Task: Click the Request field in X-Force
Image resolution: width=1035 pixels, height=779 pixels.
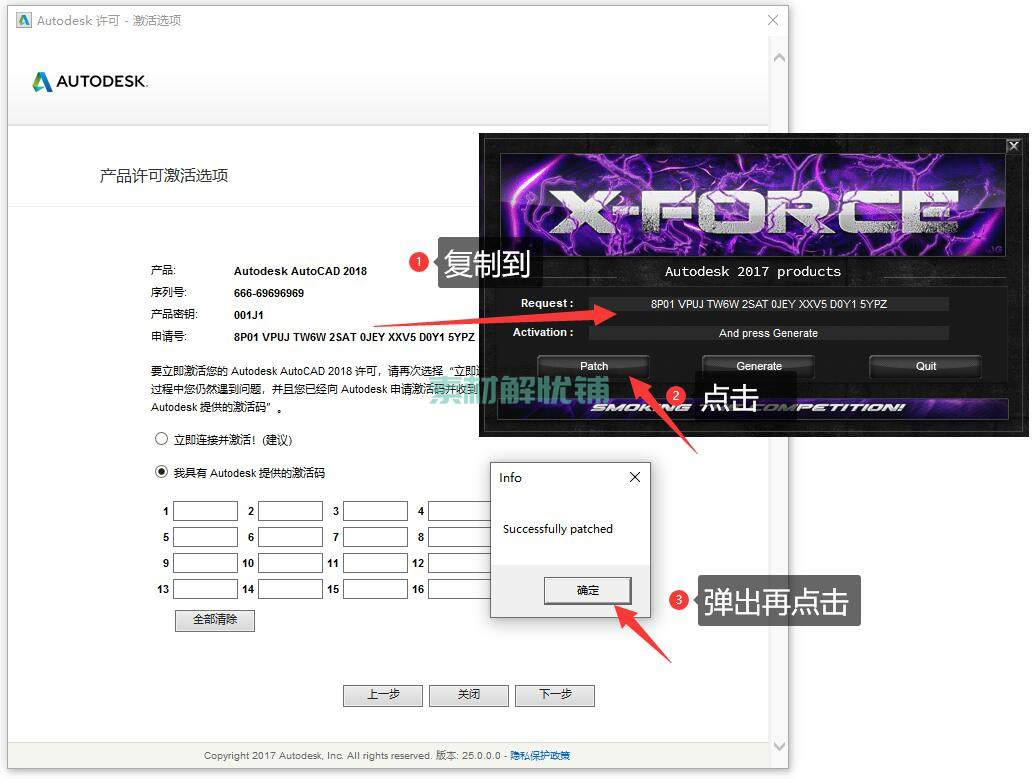Action: tap(769, 304)
